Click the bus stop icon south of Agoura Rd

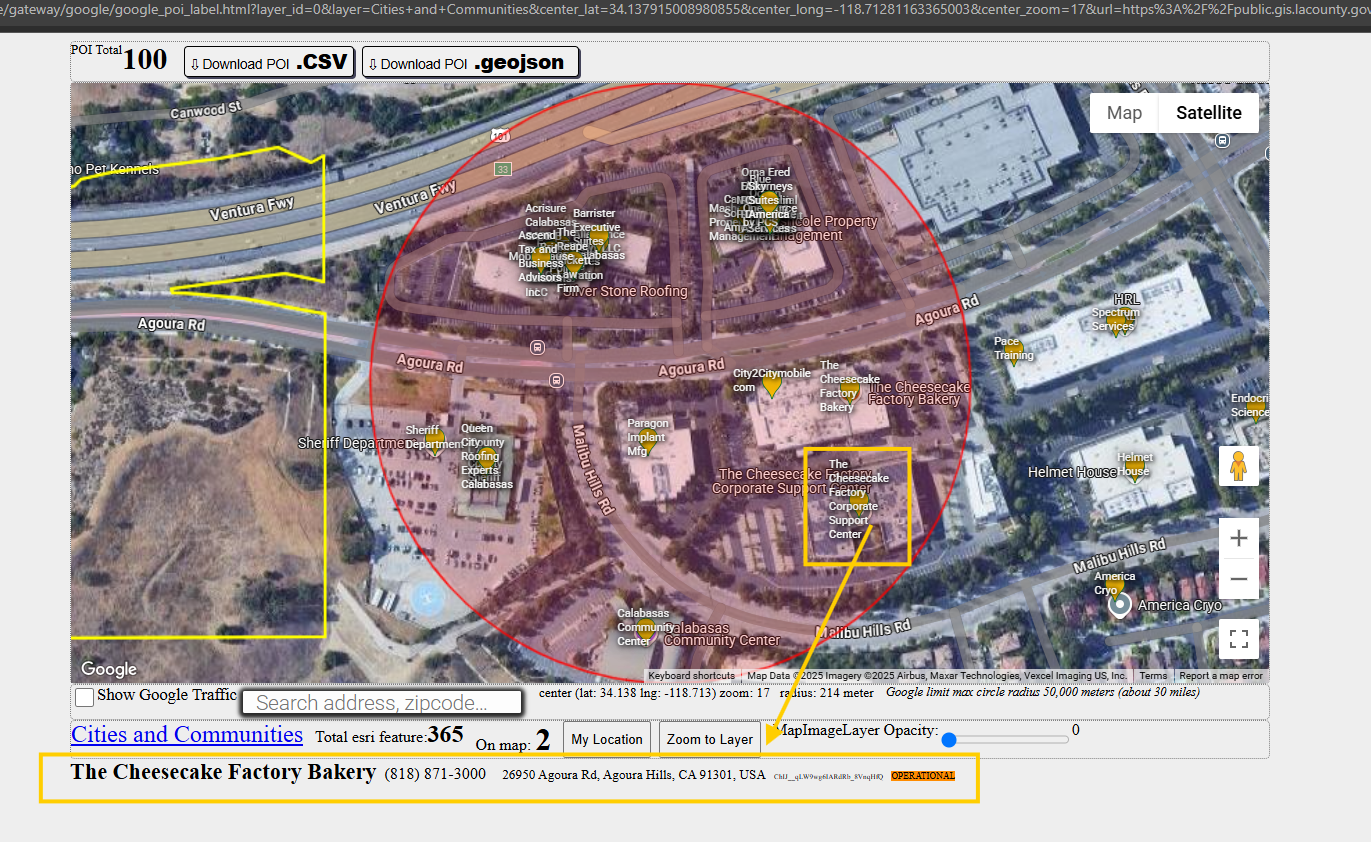click(x=557, y=380)
